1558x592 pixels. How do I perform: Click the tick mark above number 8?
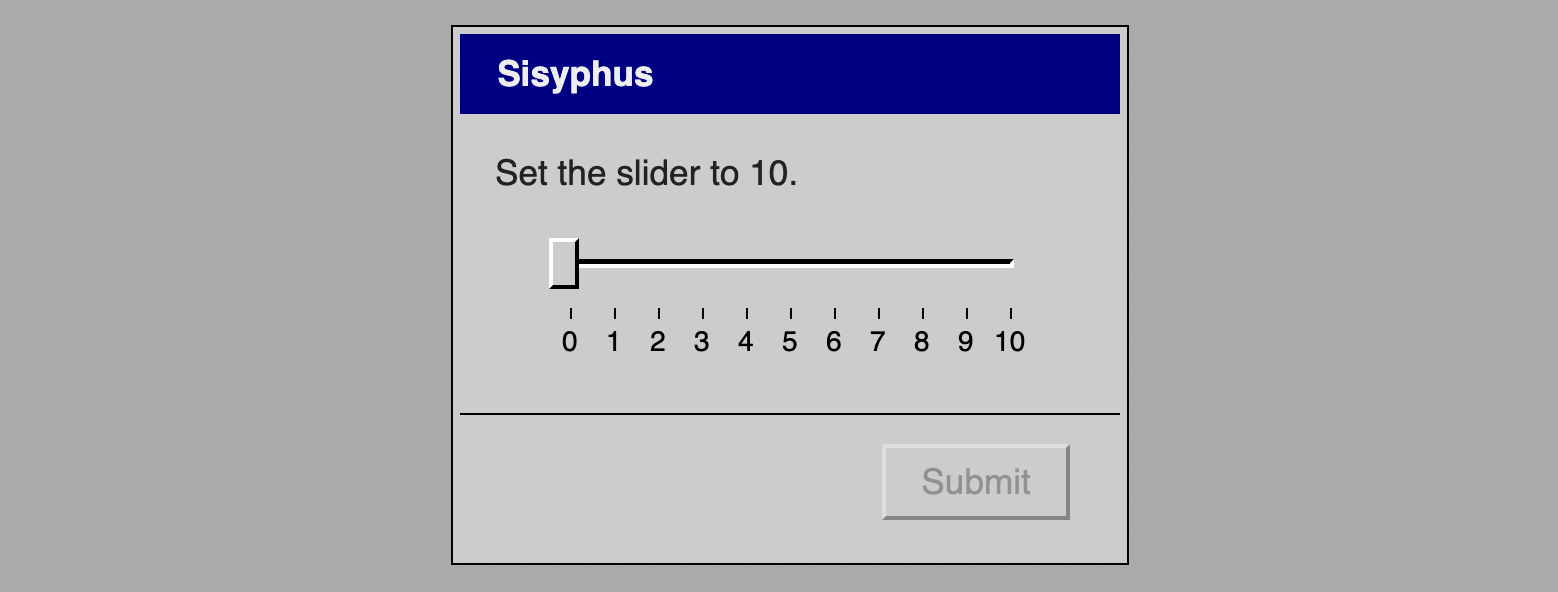(923, 314)
